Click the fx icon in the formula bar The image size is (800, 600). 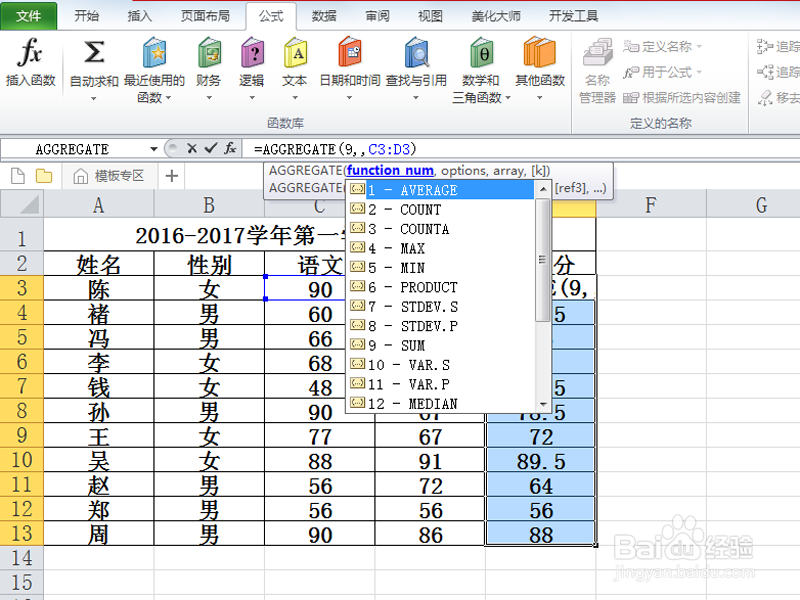click(x=230, y=148)
